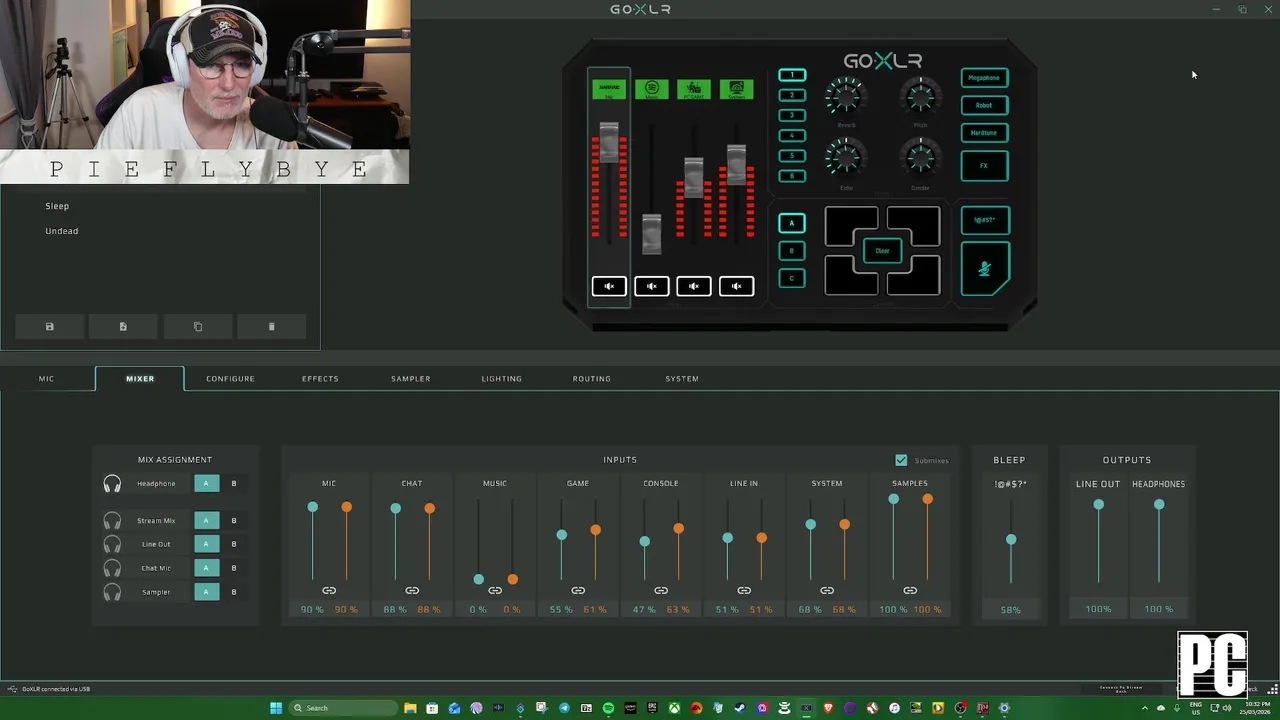Mute the first fader channel on the device
The image size is (1280, 720).
click(609, 287)
